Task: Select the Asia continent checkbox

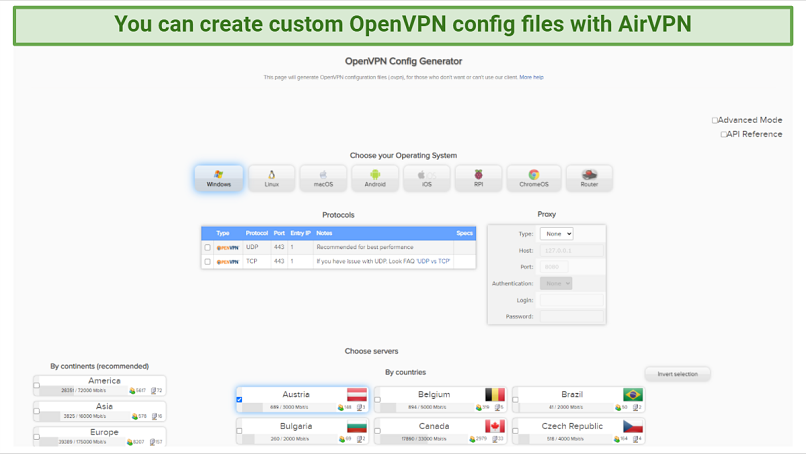Action: [x=36, y=411]
